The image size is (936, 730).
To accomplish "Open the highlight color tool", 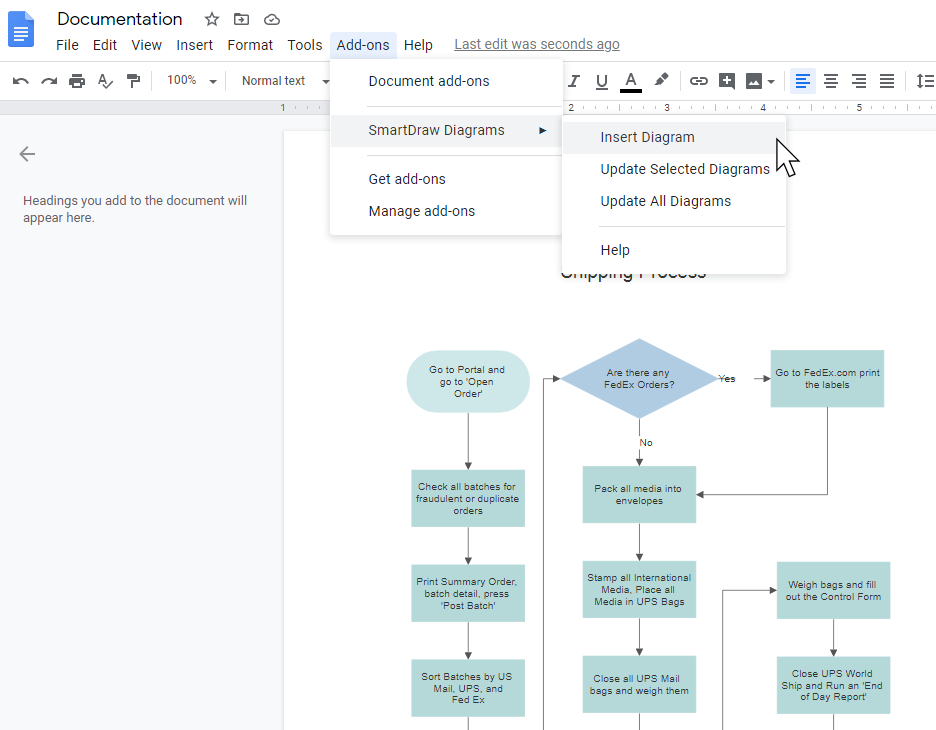I will (x=661, y=80).
